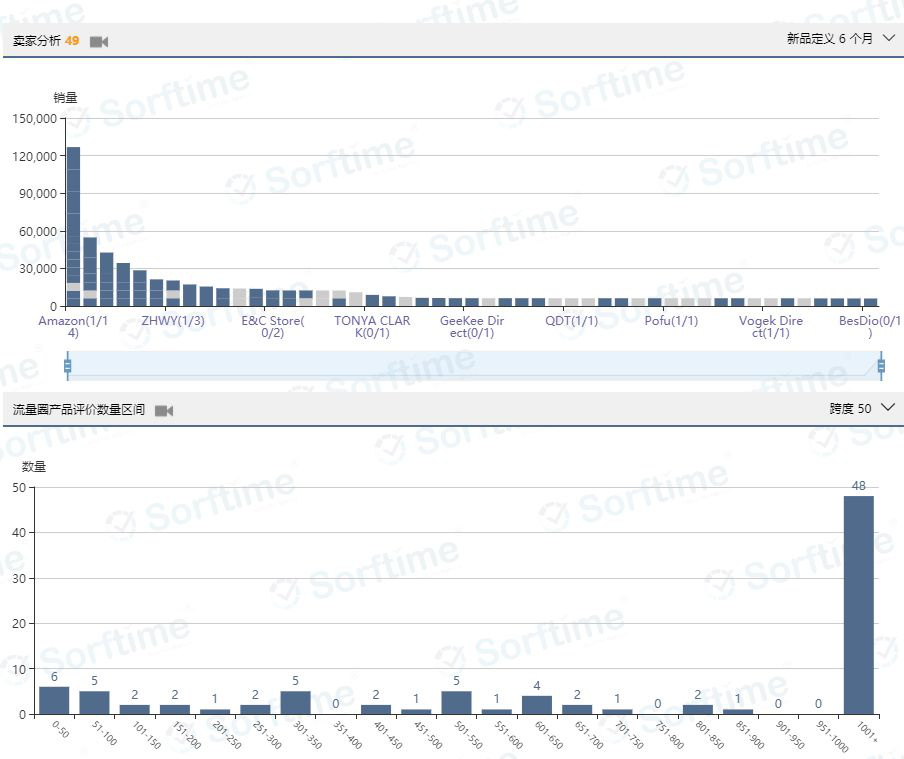Click the 0-50 review bar showing 6
The image size is (904, 759).
[x=54, y=700]
